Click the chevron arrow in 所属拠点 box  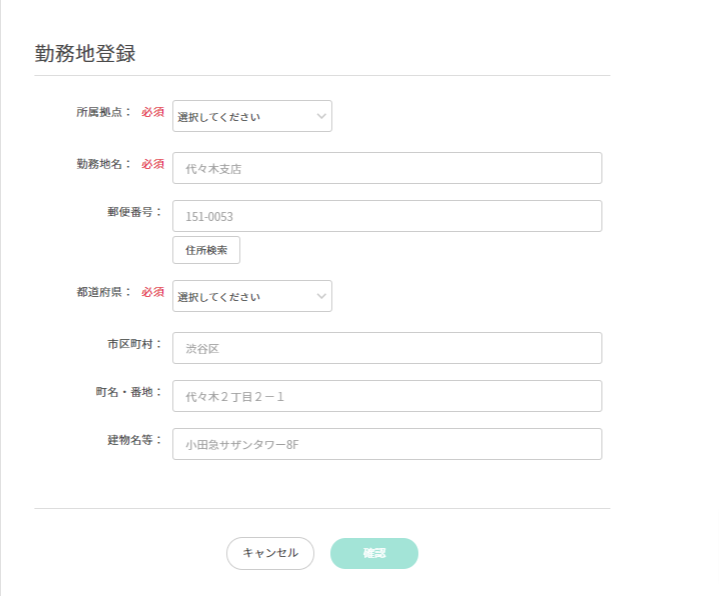[321, 116]
